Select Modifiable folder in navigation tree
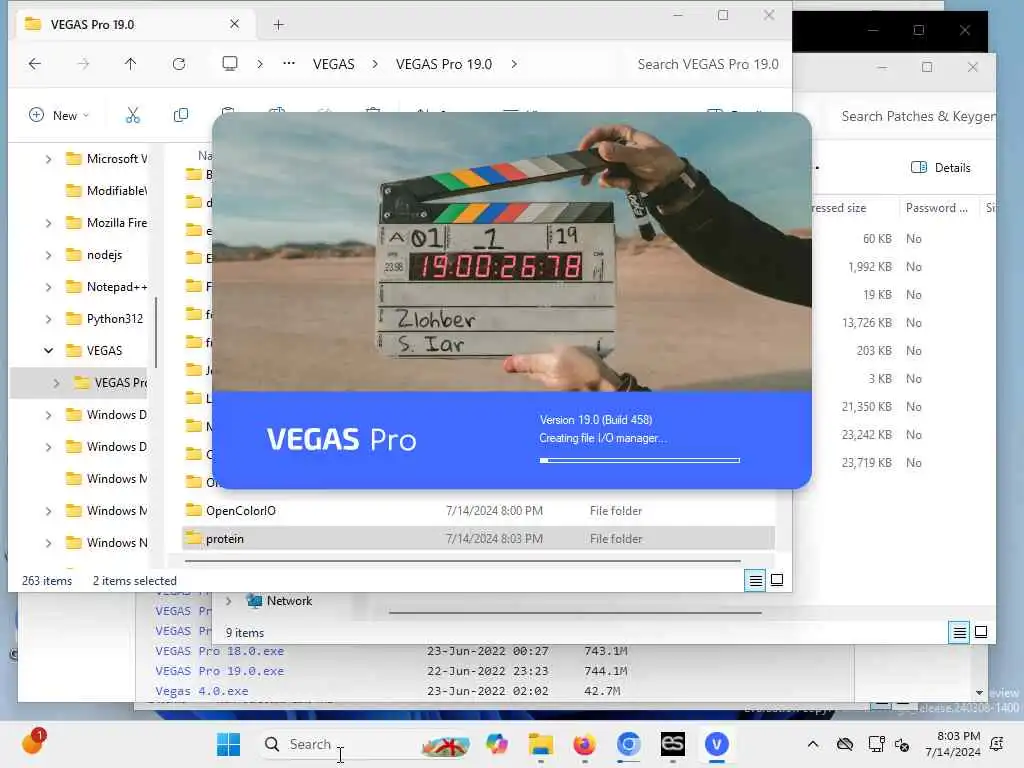The width and height of the screenshot is (1024, 768). pos(108,191)
